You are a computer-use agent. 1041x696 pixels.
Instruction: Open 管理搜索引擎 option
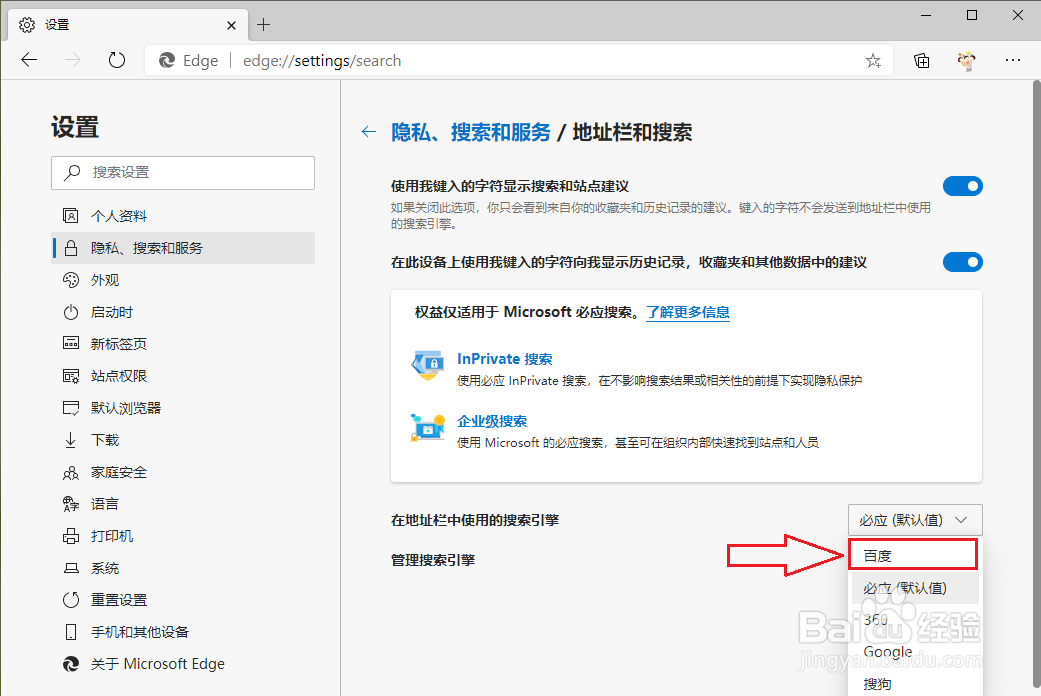(x=433, y=560)
